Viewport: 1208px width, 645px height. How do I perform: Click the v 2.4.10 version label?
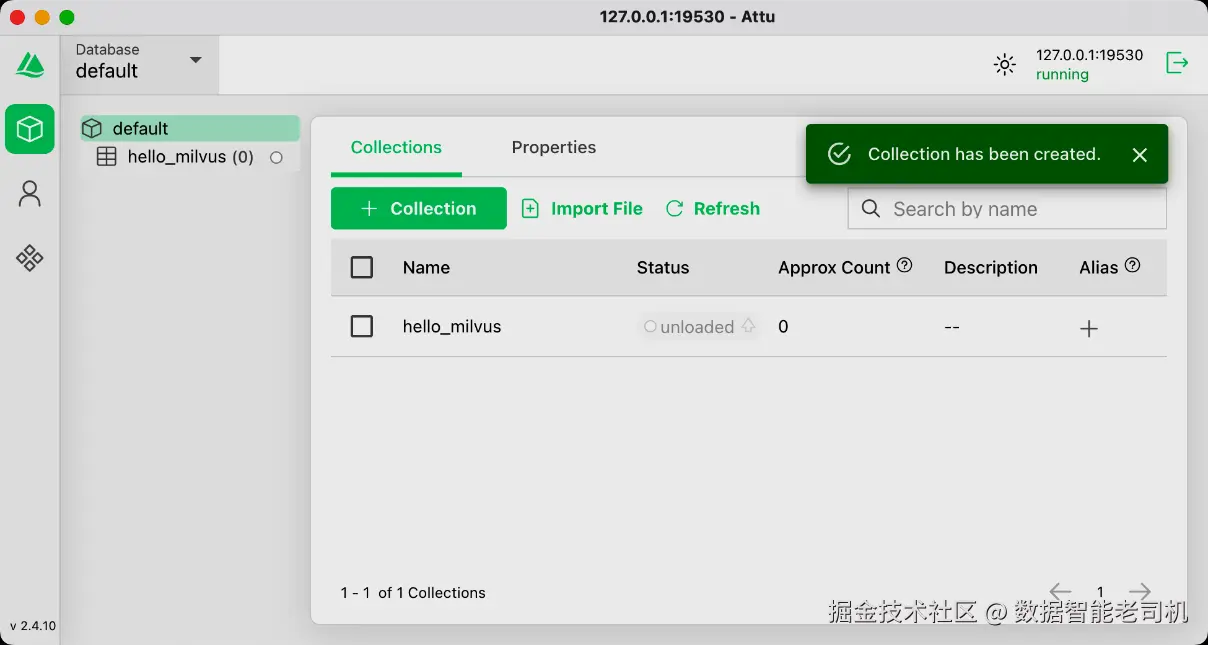point(33,626)
